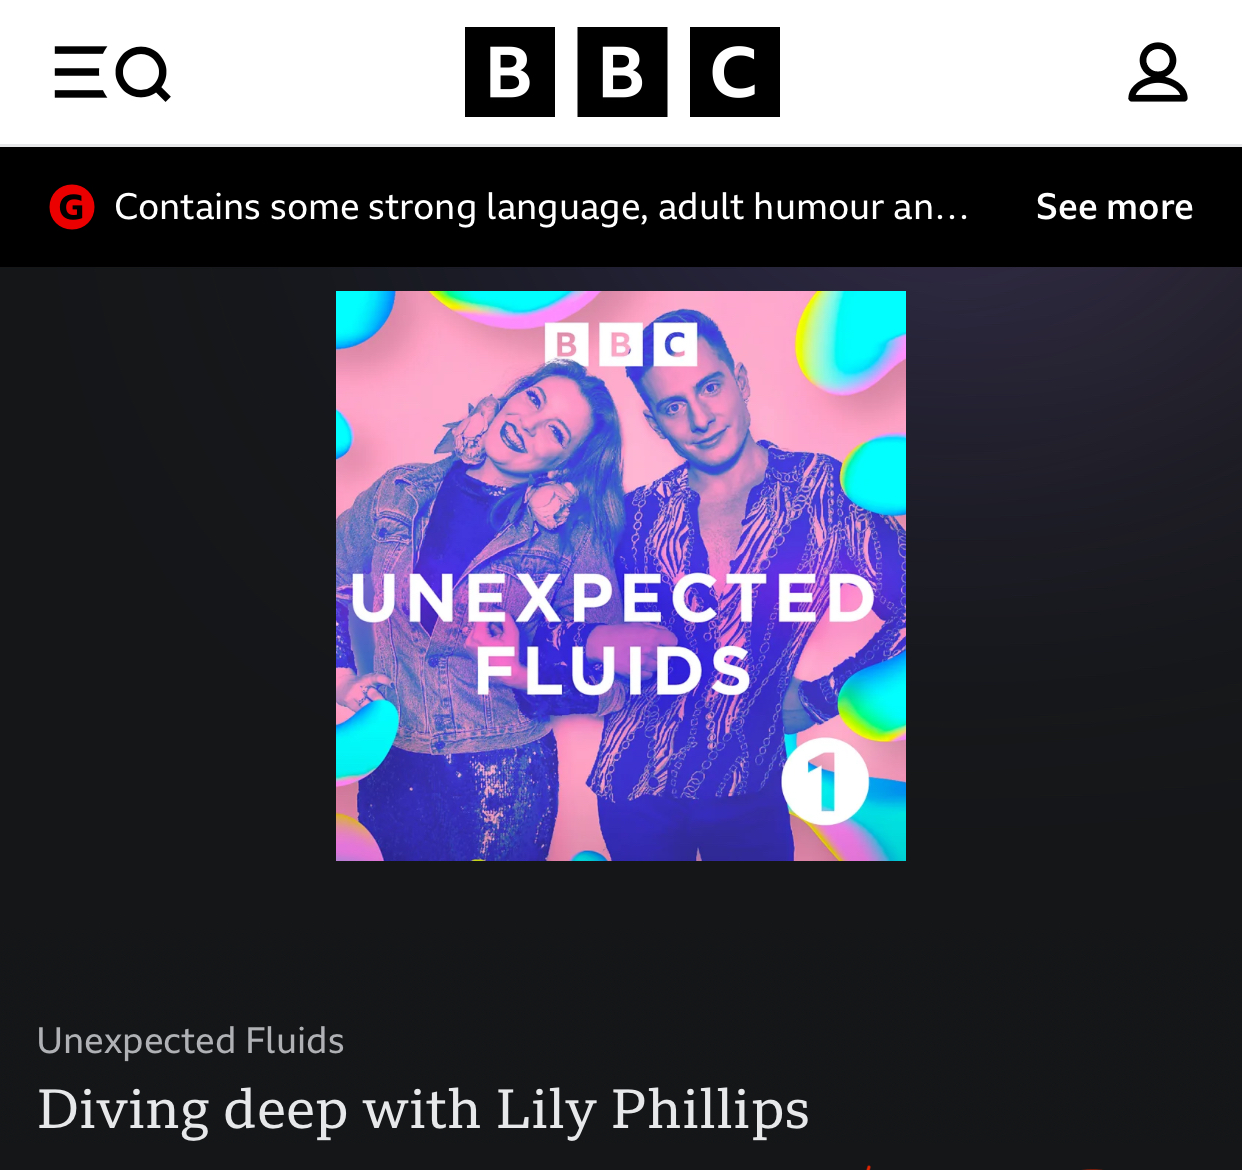Click the first B block of BBC logo
1242x1170 pixels.
(x=510, y=72)
